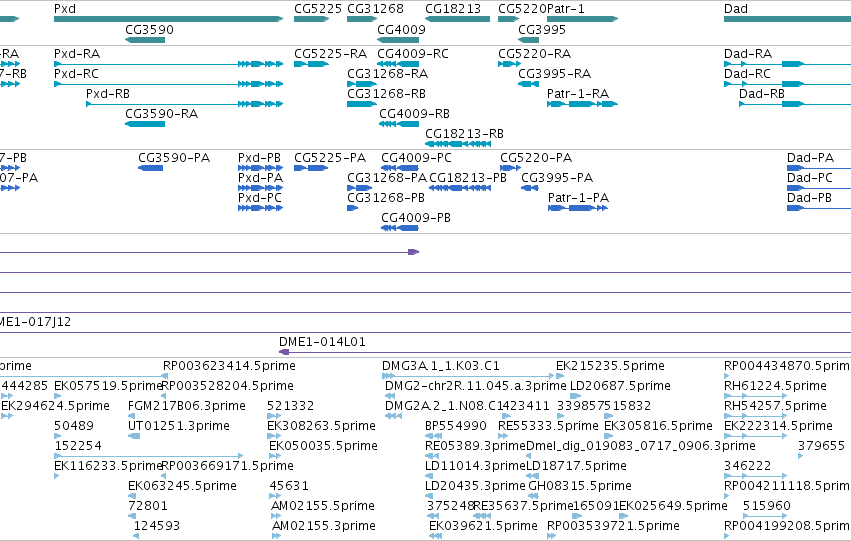Select the Dad-RA transcript label

(747, 54)
